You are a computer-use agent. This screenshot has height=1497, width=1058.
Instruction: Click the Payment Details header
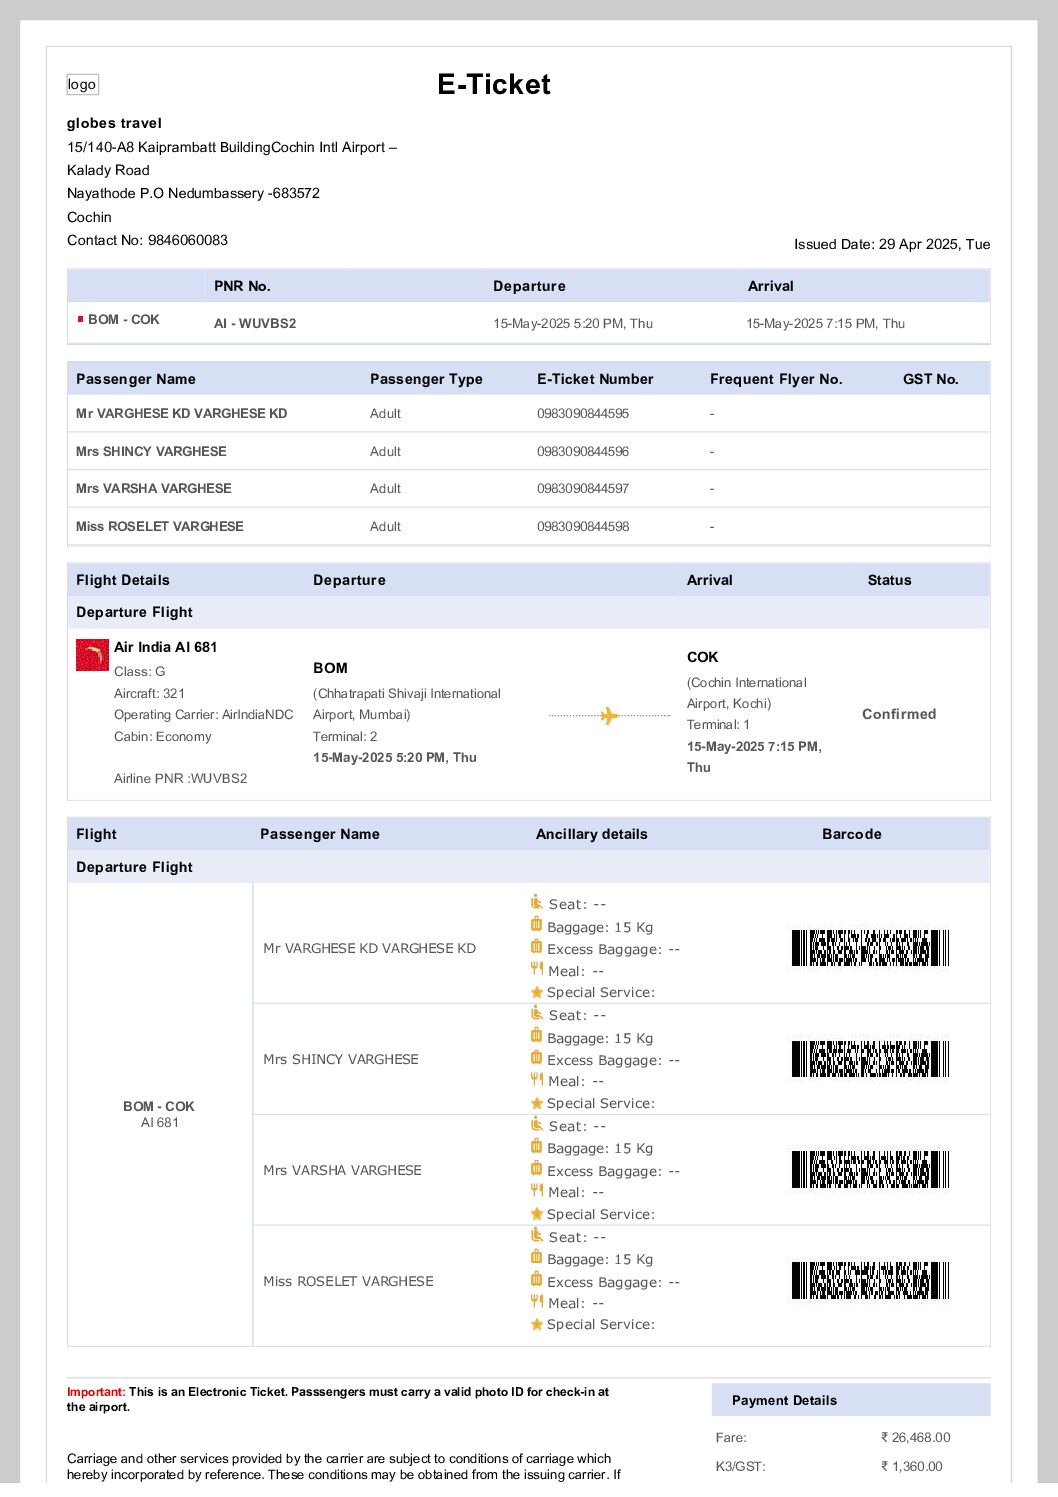(784, 1400)
